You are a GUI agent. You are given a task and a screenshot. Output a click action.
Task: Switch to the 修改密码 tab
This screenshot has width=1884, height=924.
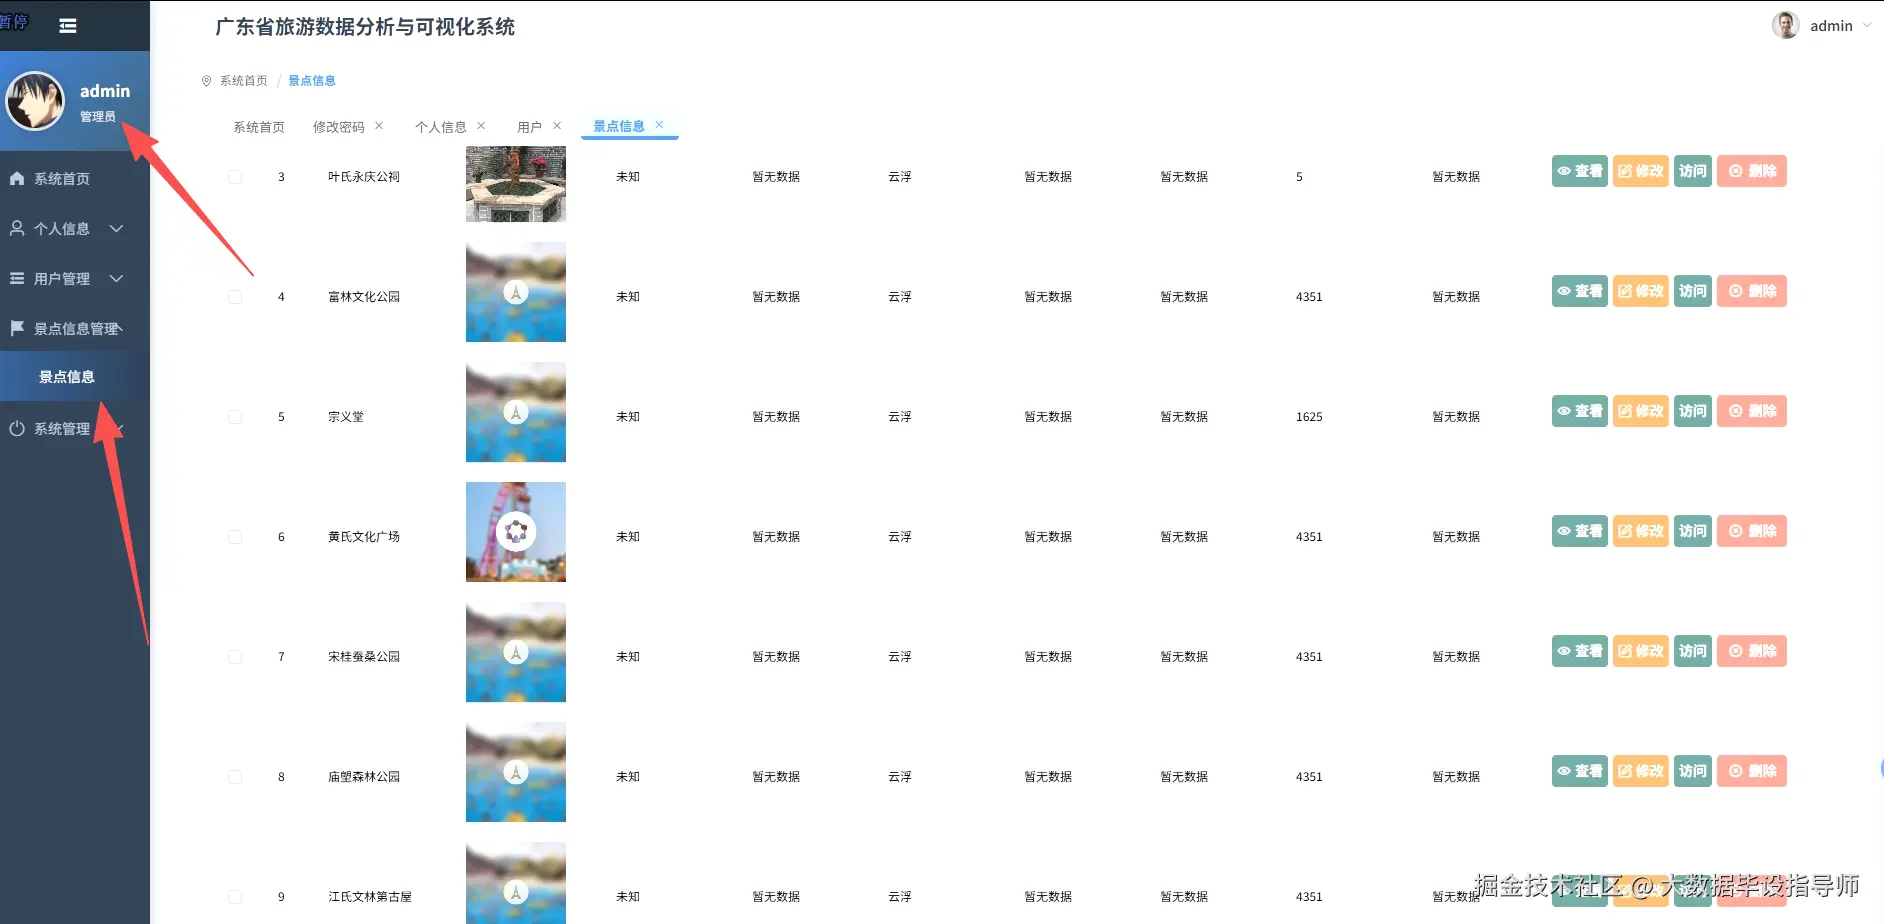pyautogui.click(x=340, y=126)
